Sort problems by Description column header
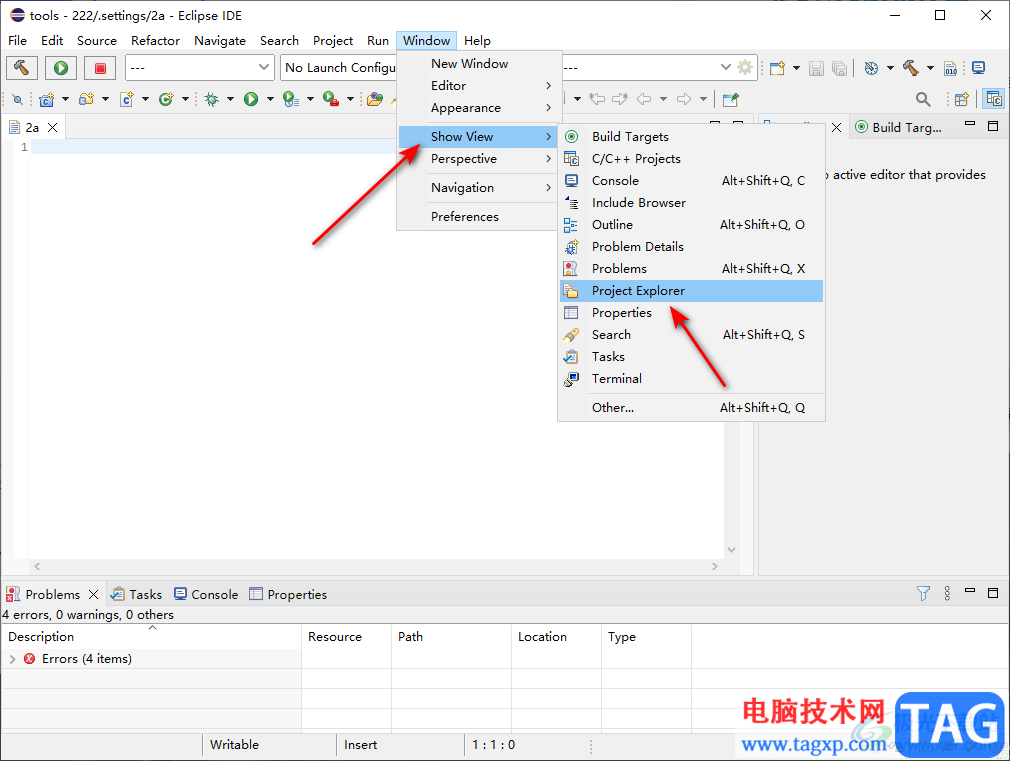Screen dimensions: 1010x761 click(x=151, y=637)
